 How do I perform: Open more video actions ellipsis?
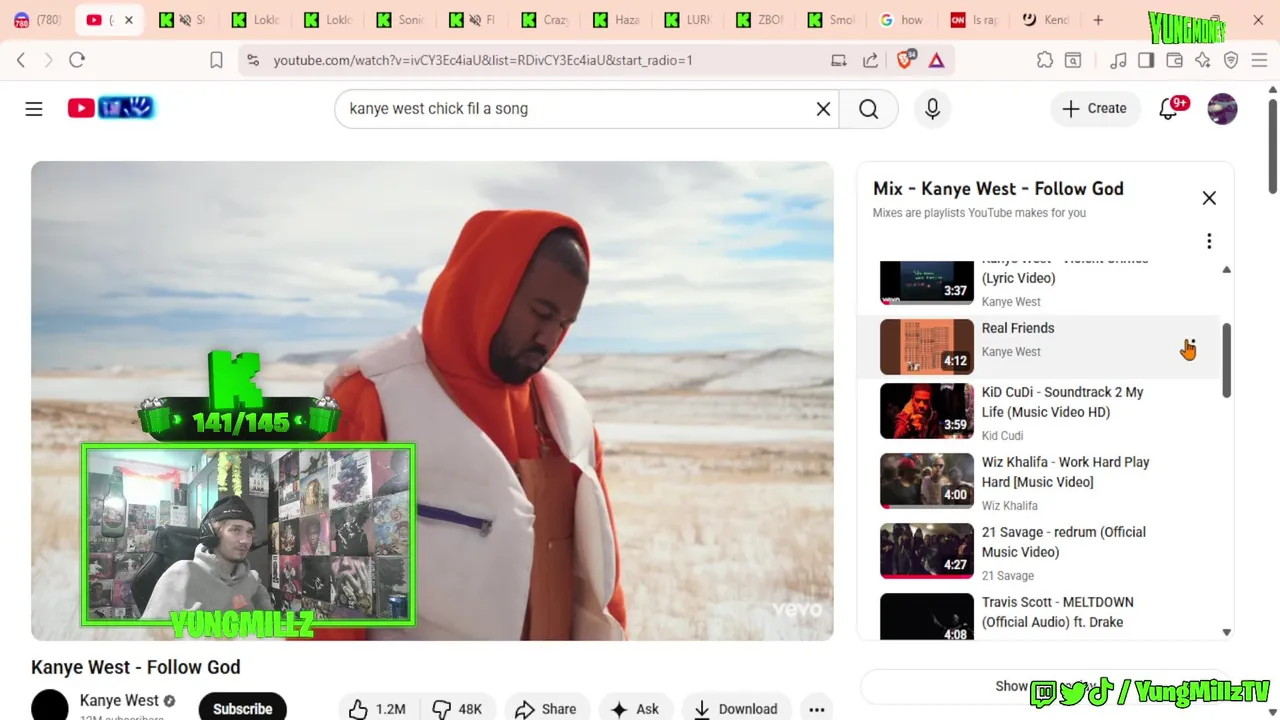pyautogui.click(x=817, y=709)
